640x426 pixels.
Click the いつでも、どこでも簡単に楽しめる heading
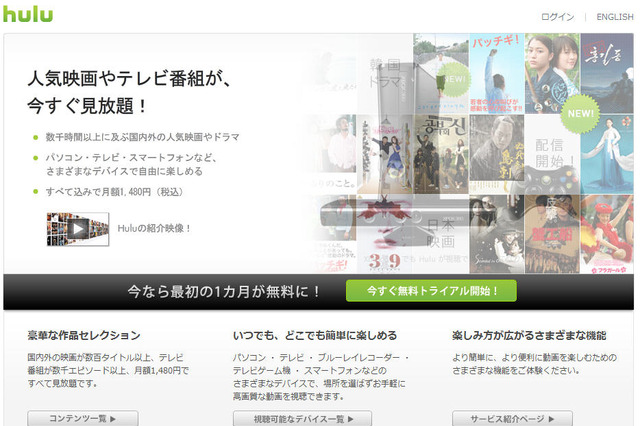click(315, 335)
